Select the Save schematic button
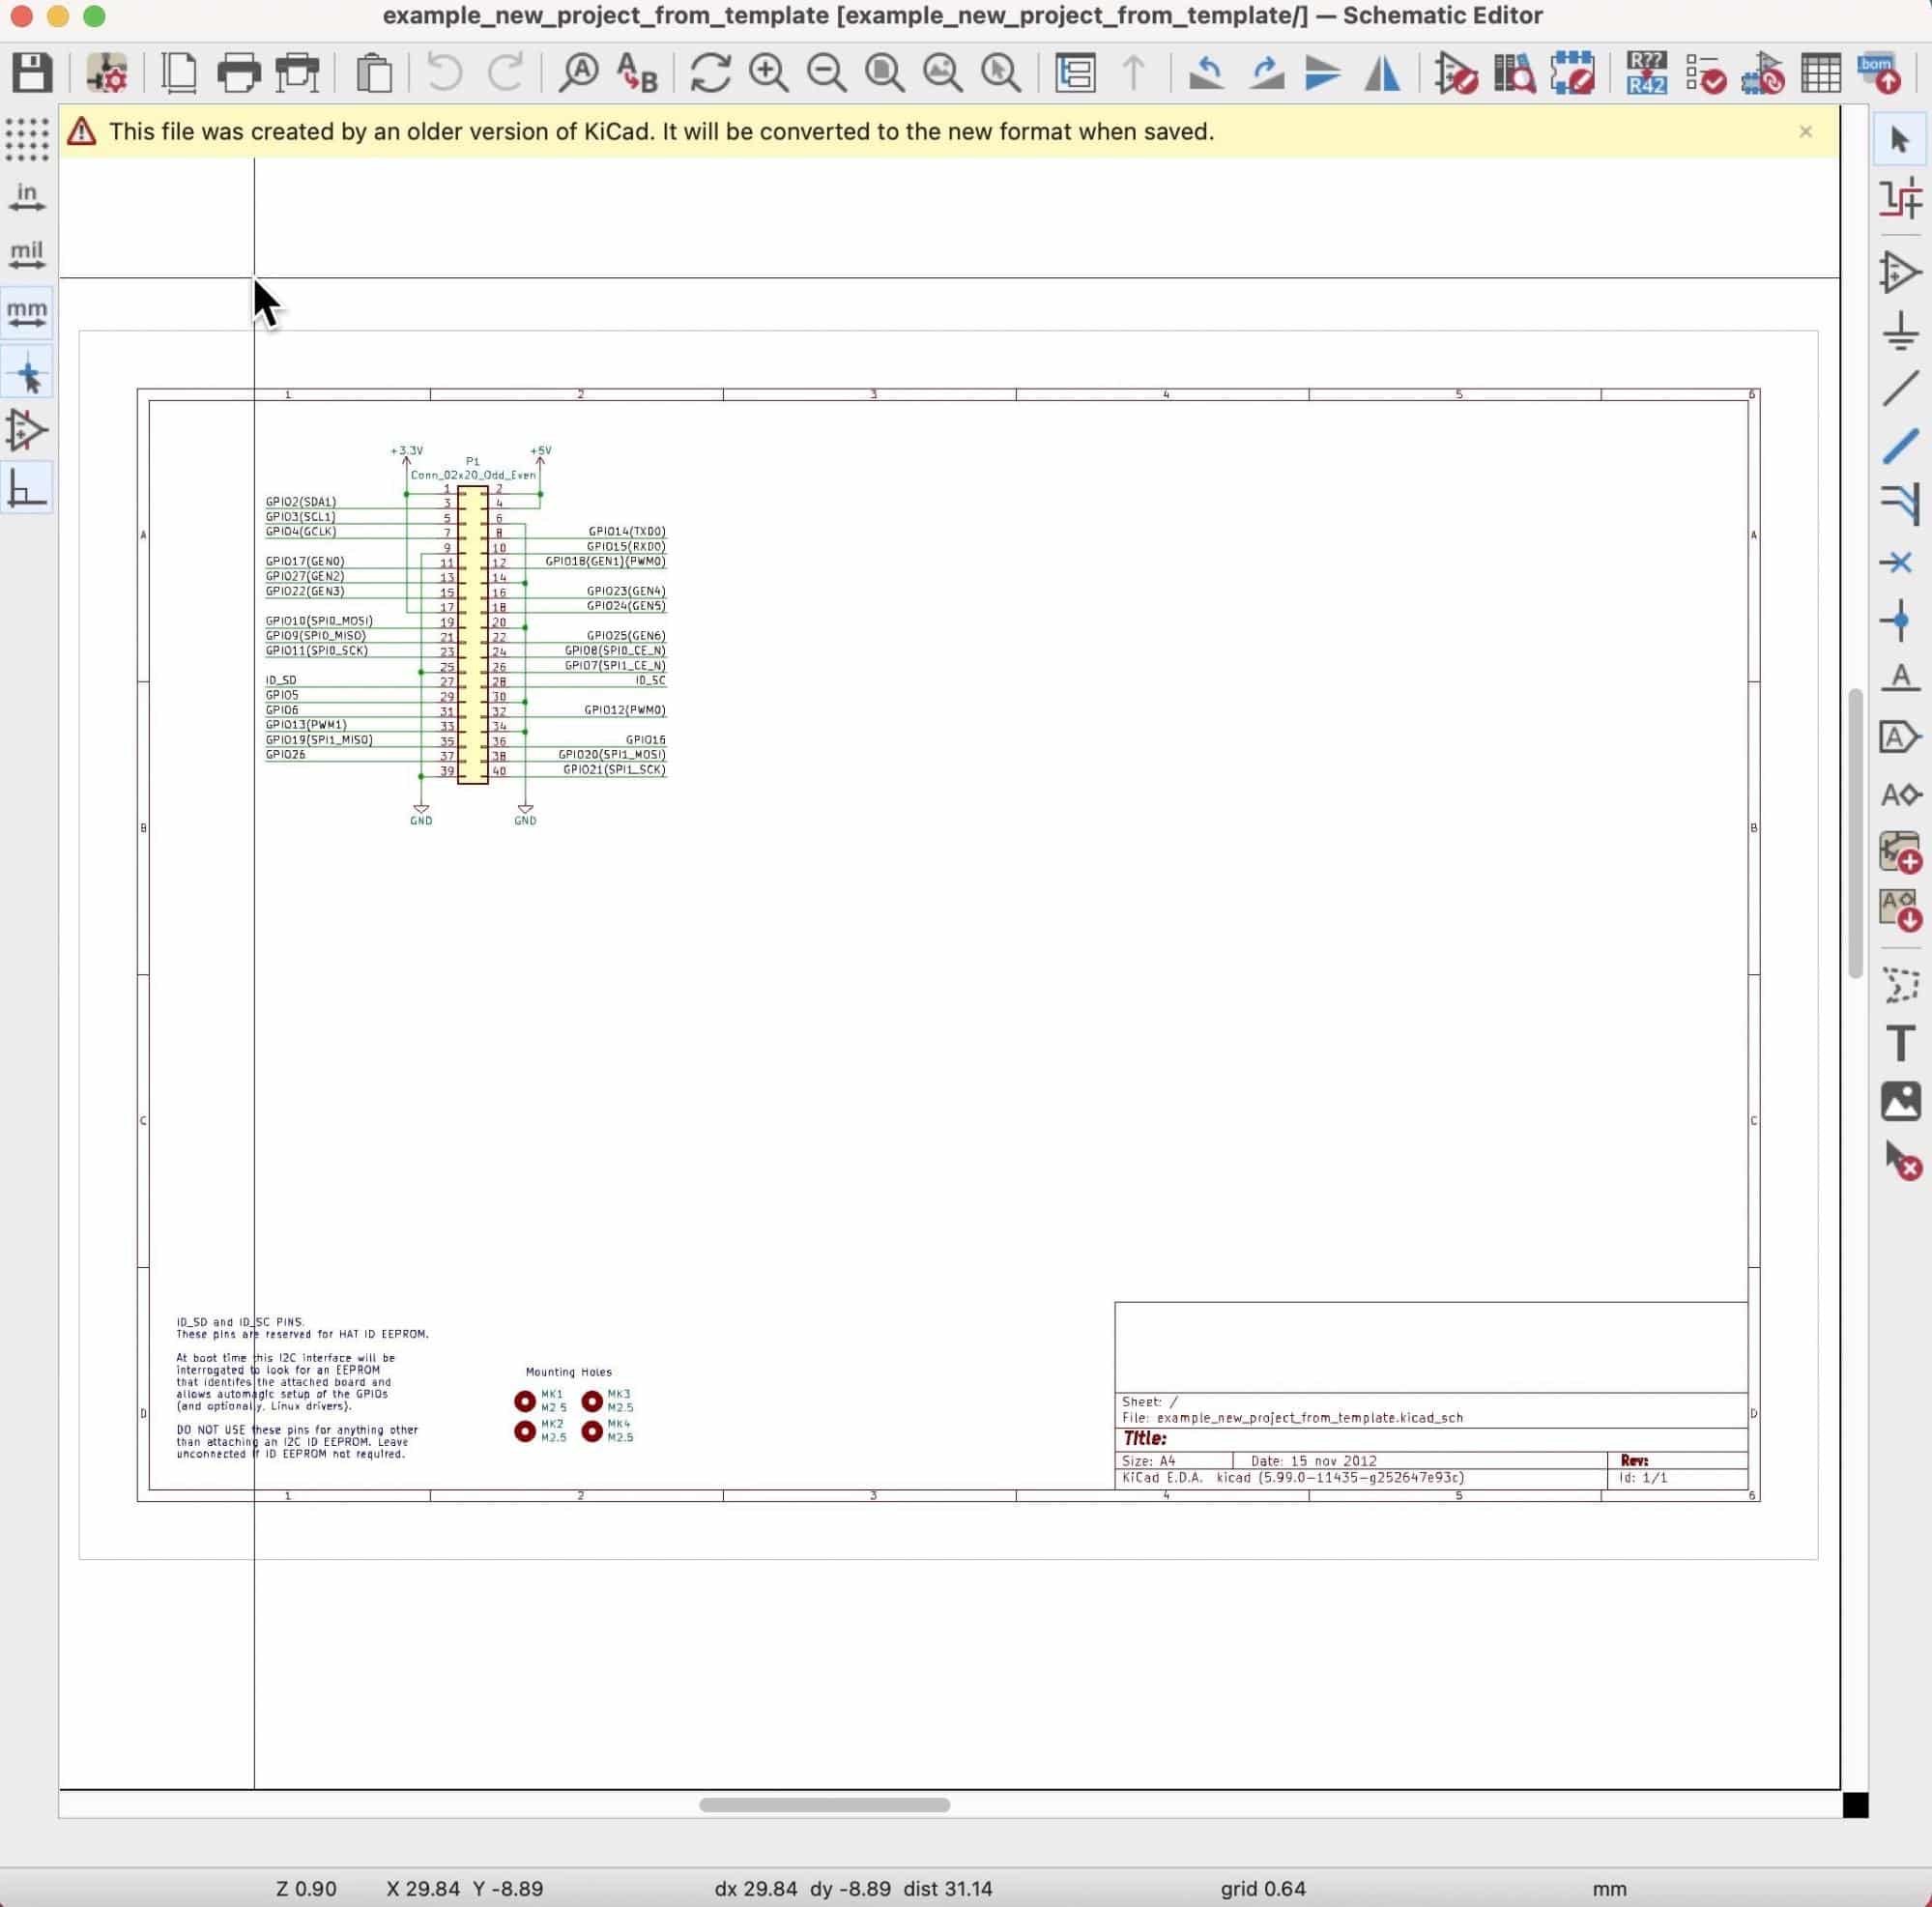This screenshot has height=1907, width=1932. tap(32, 73)
